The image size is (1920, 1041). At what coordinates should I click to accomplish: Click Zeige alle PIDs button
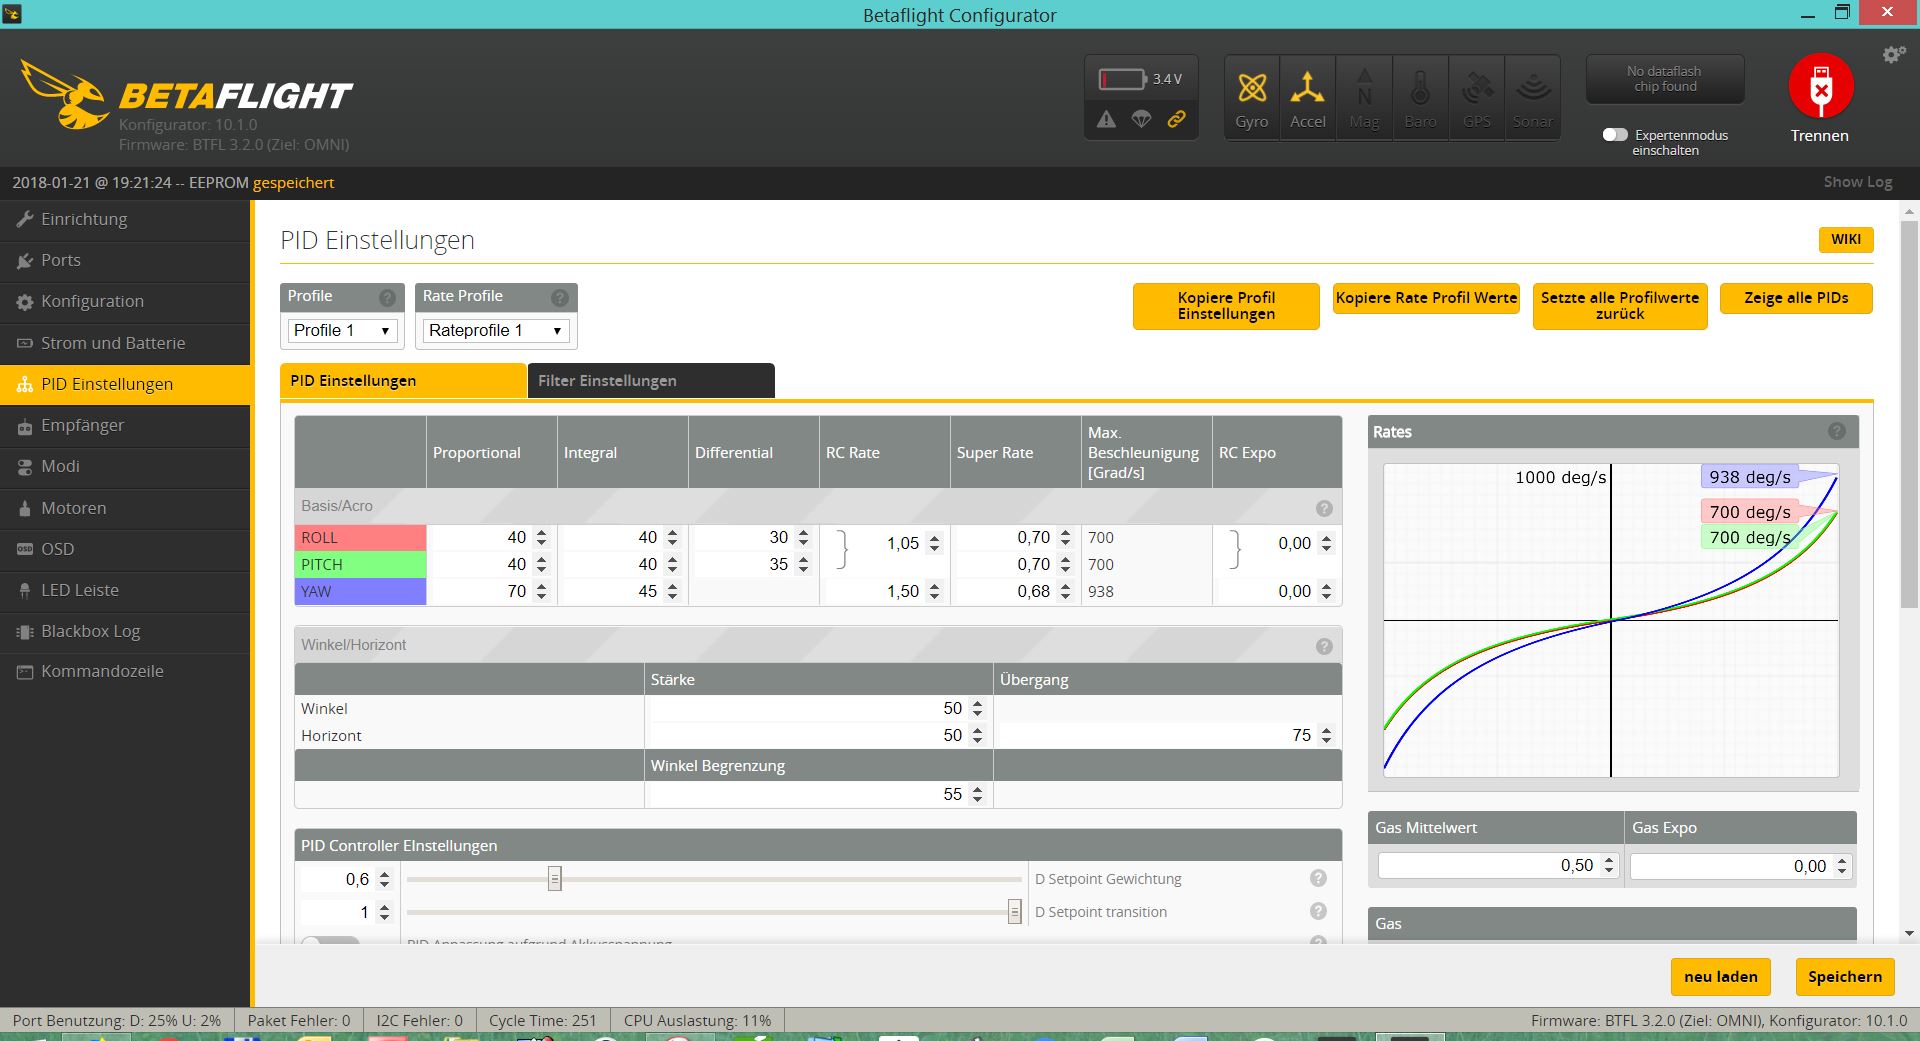[1795, 298]
